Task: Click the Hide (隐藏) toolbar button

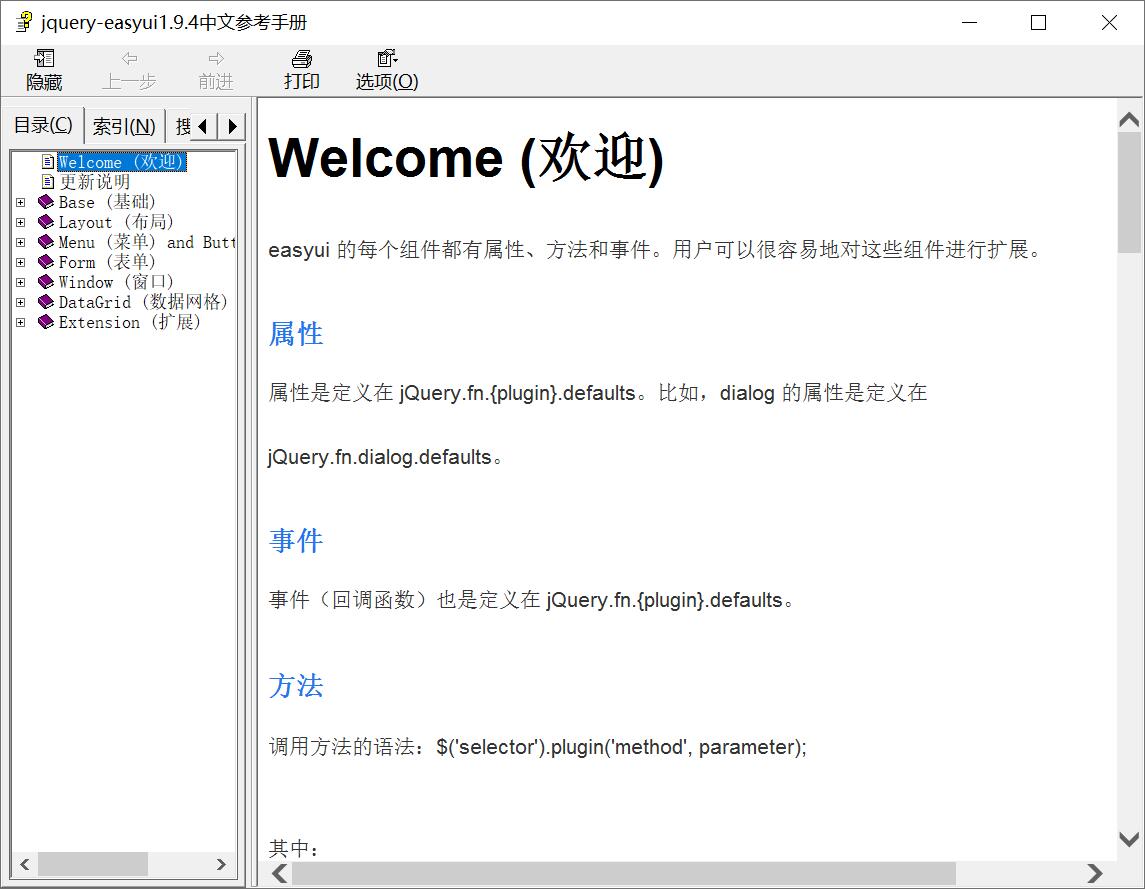Action: (x=44, y=70)
